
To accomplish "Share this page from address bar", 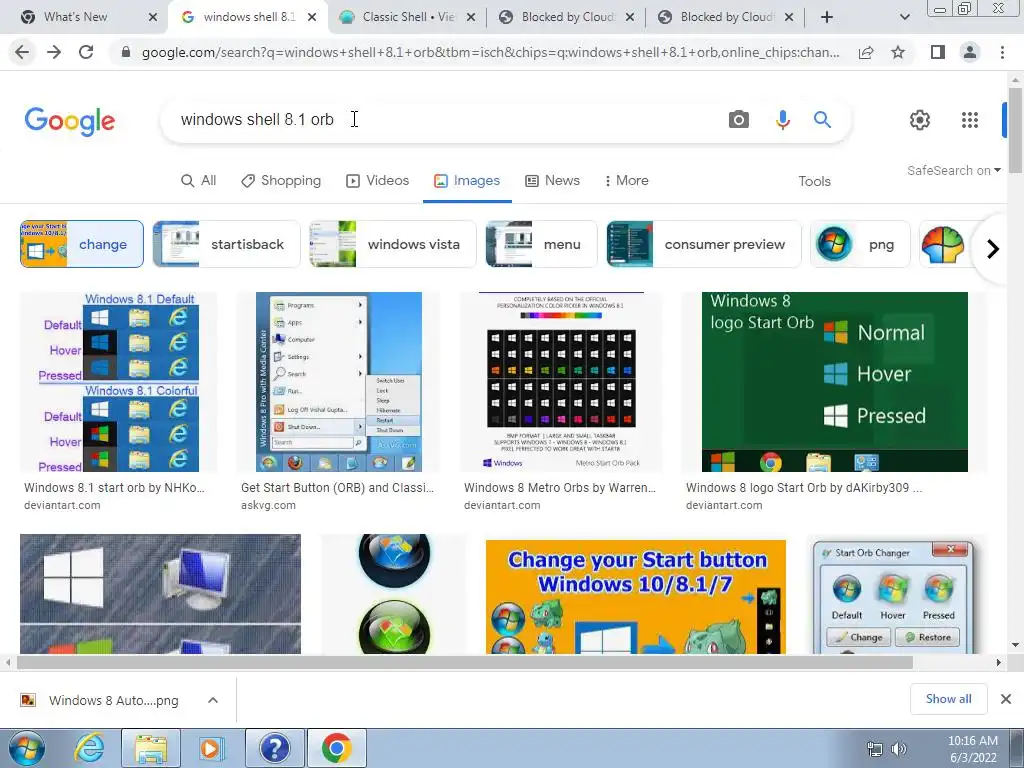I will point(866,52).
